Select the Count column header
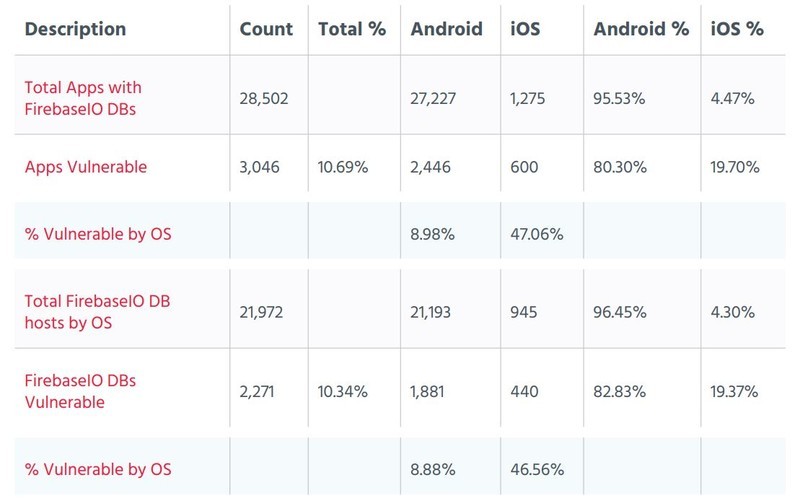This screenshot has height=501, width=800. (x=266, y=29)
